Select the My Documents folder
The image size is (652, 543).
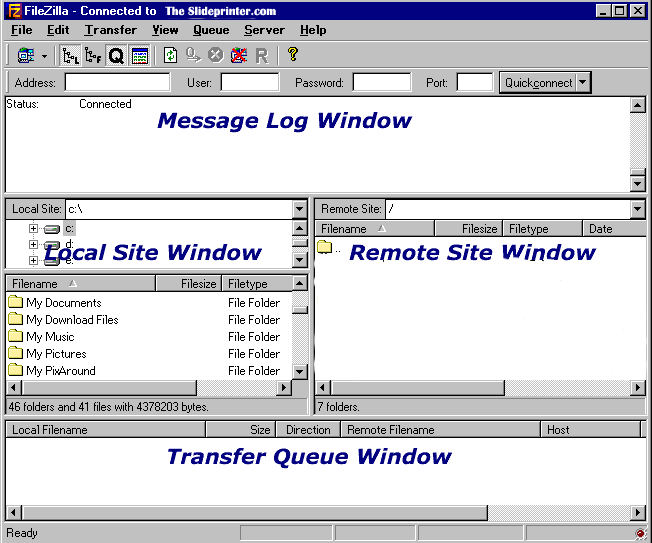[x=64, y=303]
